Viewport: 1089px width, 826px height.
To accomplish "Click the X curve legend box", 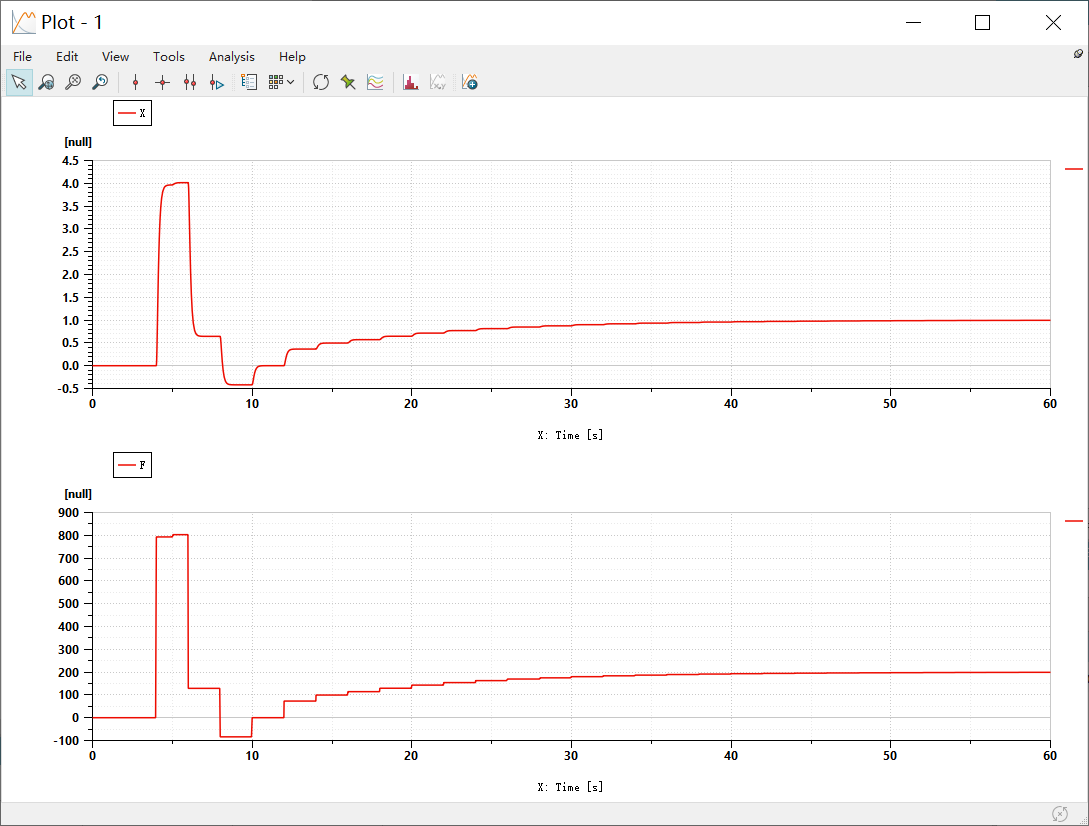I will [132, 113].
